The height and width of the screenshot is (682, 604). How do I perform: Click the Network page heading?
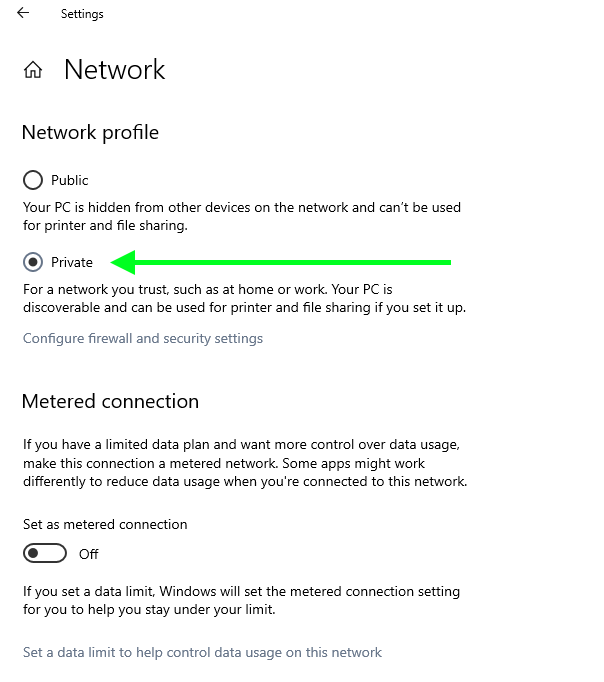point(114,69)
